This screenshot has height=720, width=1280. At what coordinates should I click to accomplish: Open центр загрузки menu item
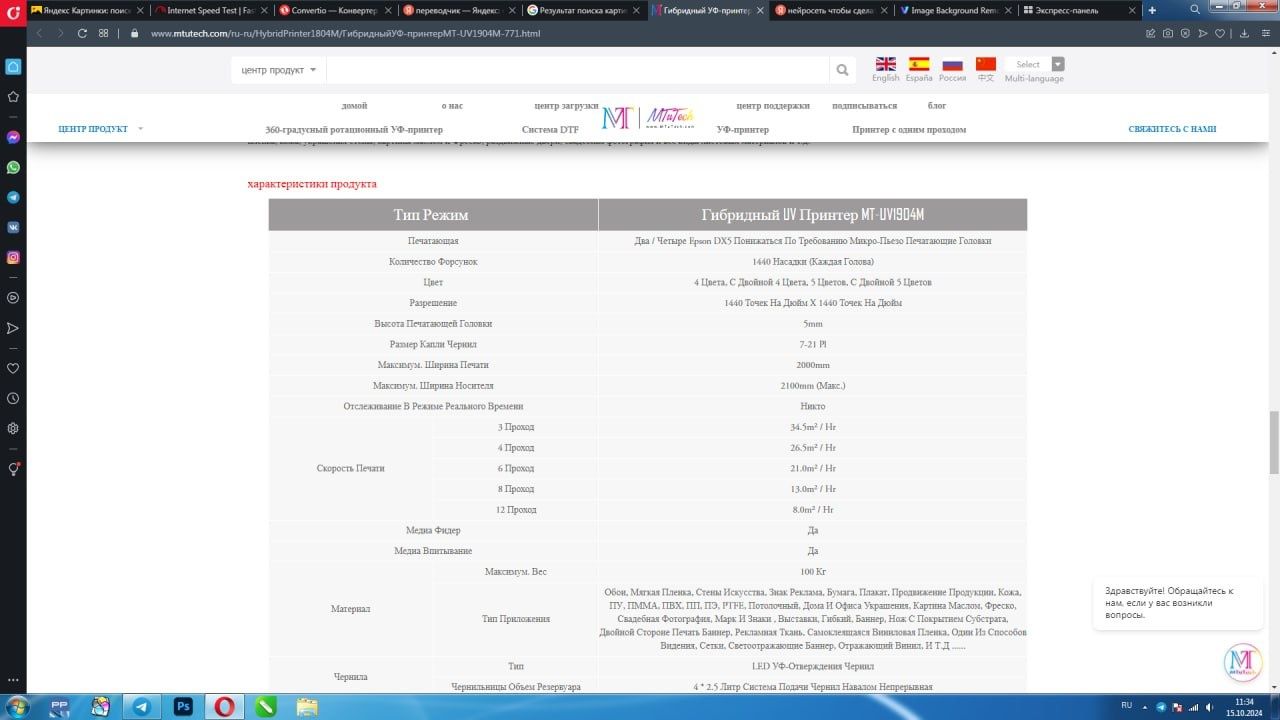(x=566, y=105)
